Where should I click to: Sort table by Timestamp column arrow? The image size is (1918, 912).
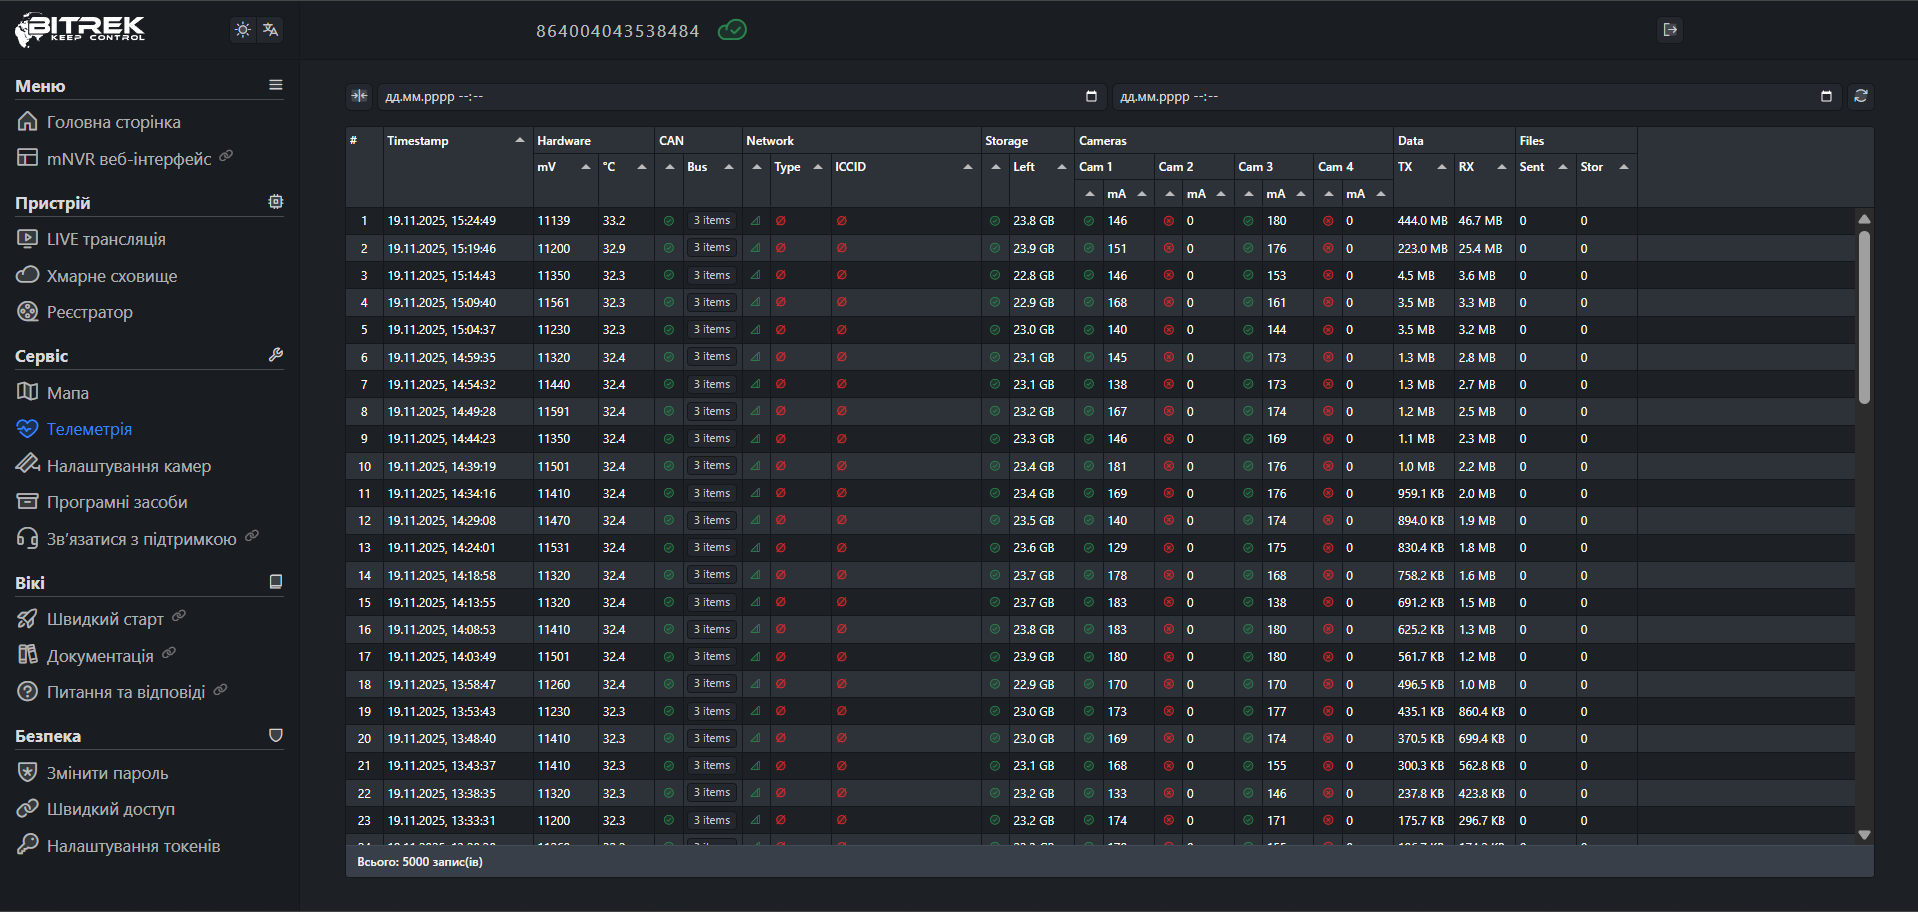click(x=519, y=140)
